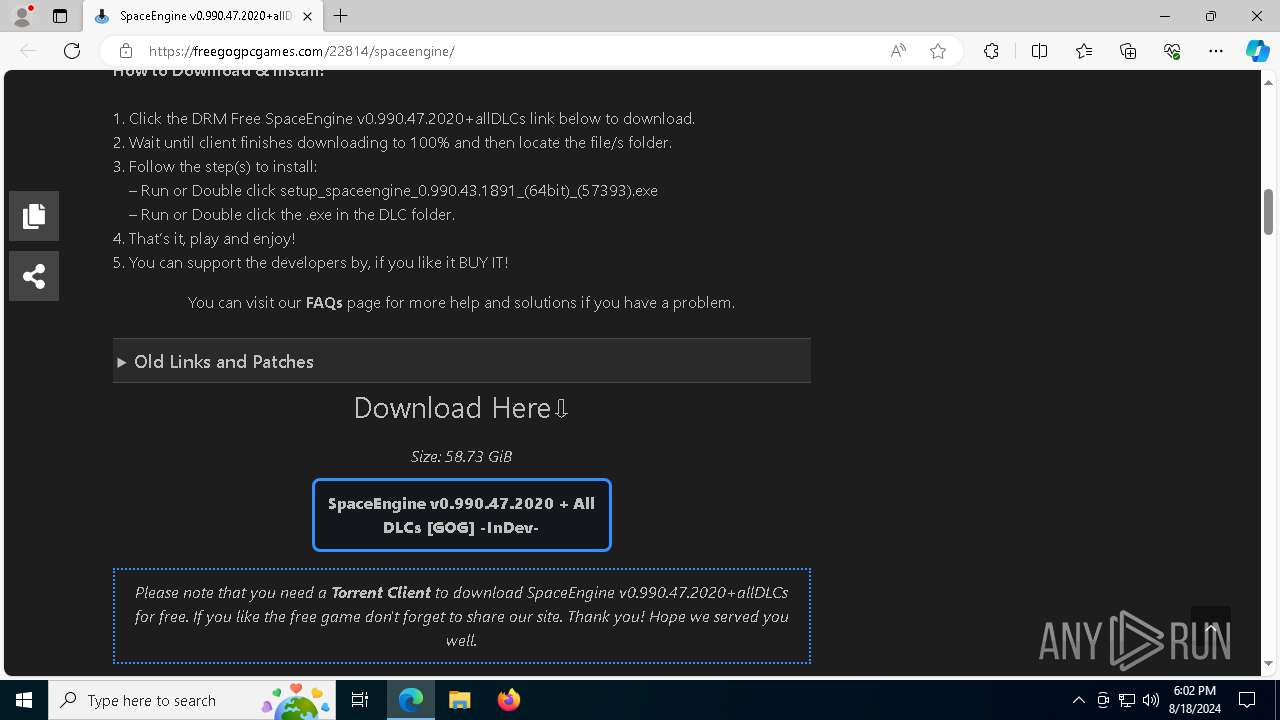This screenshot has height=720, width=1280.
Task: Click the Read aloud icon
Action: (898, 51)
